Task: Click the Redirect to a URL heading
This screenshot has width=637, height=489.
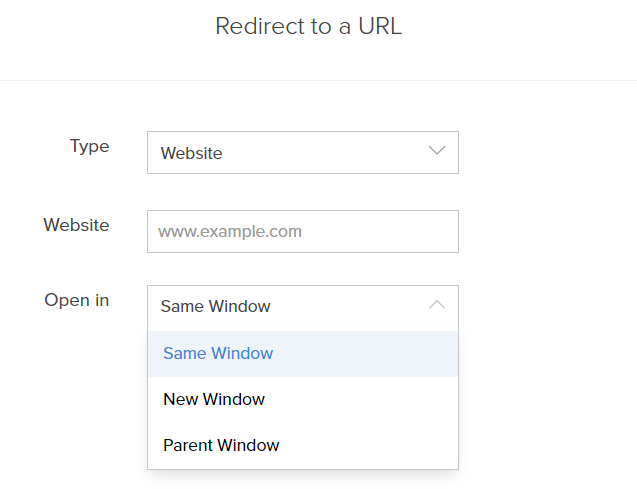Action: [x=308, y=26]
